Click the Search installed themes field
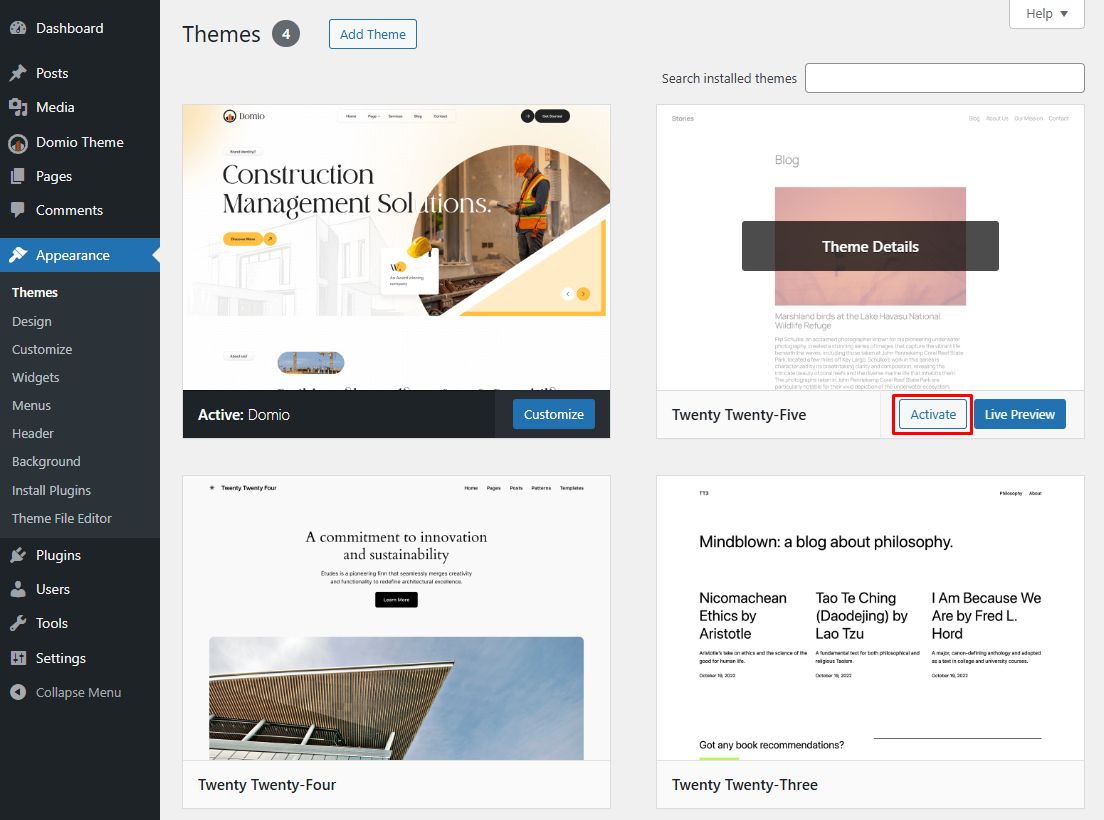 click(x=944, y=78)
